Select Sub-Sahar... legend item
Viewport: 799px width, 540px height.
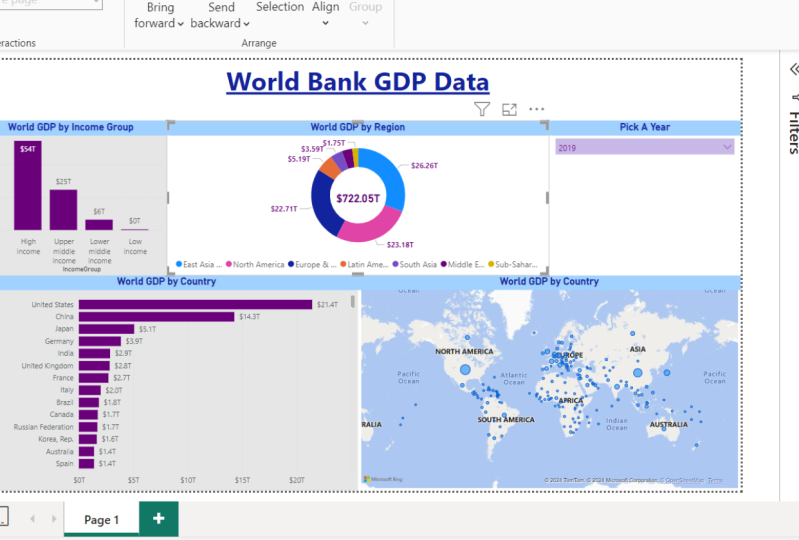(x=513, y=264)
